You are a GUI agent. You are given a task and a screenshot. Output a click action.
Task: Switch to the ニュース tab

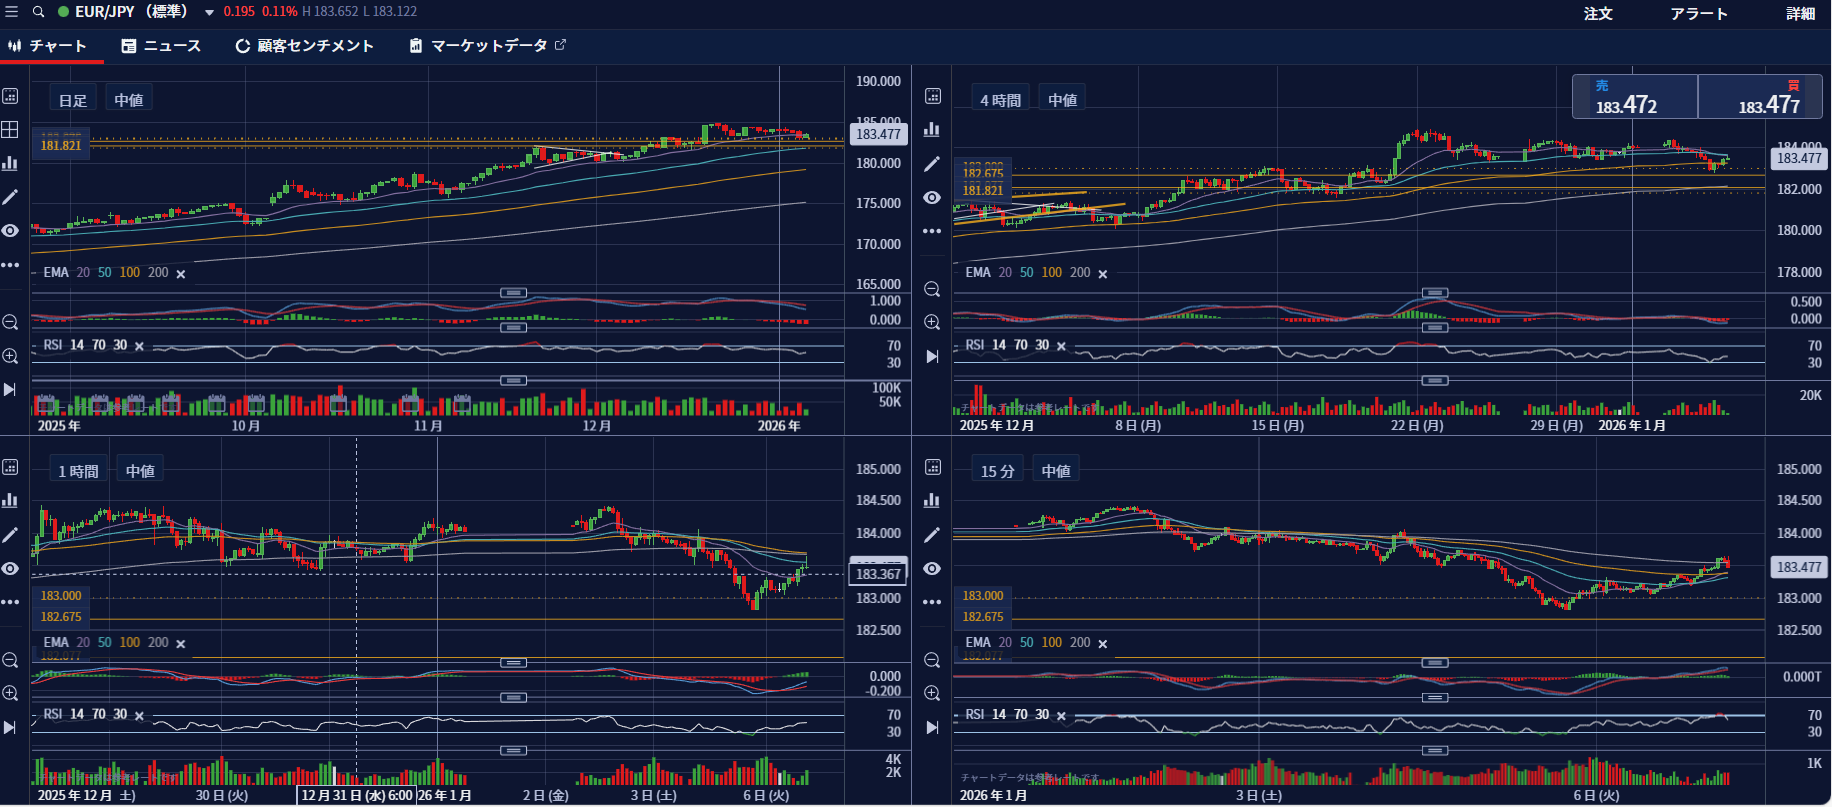tap(161, 46)
